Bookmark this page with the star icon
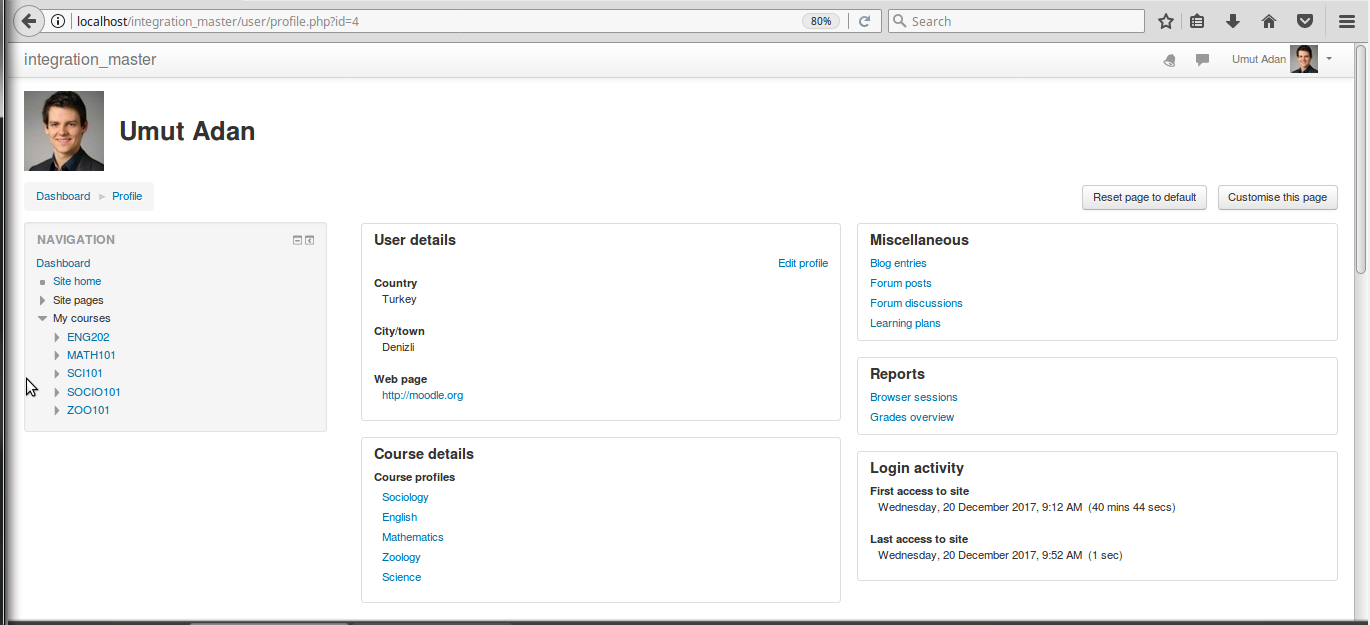1370x625 pixels. (x=1166, y=21)
